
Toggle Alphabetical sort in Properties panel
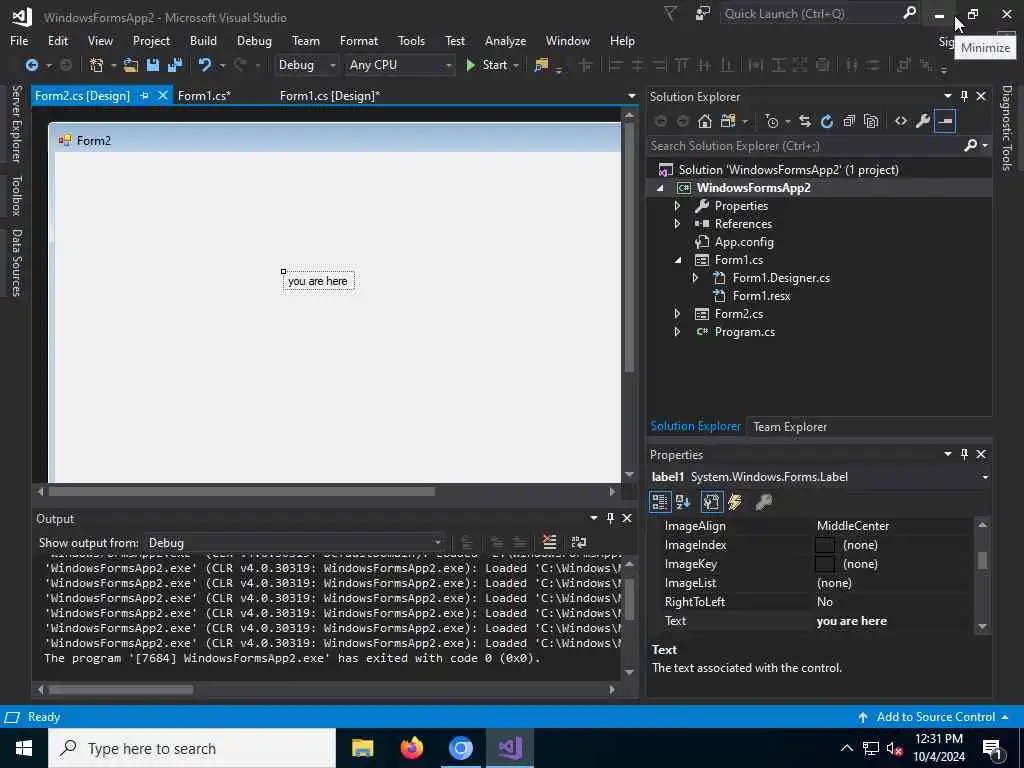pyautogui.click(x=683, y=502)
